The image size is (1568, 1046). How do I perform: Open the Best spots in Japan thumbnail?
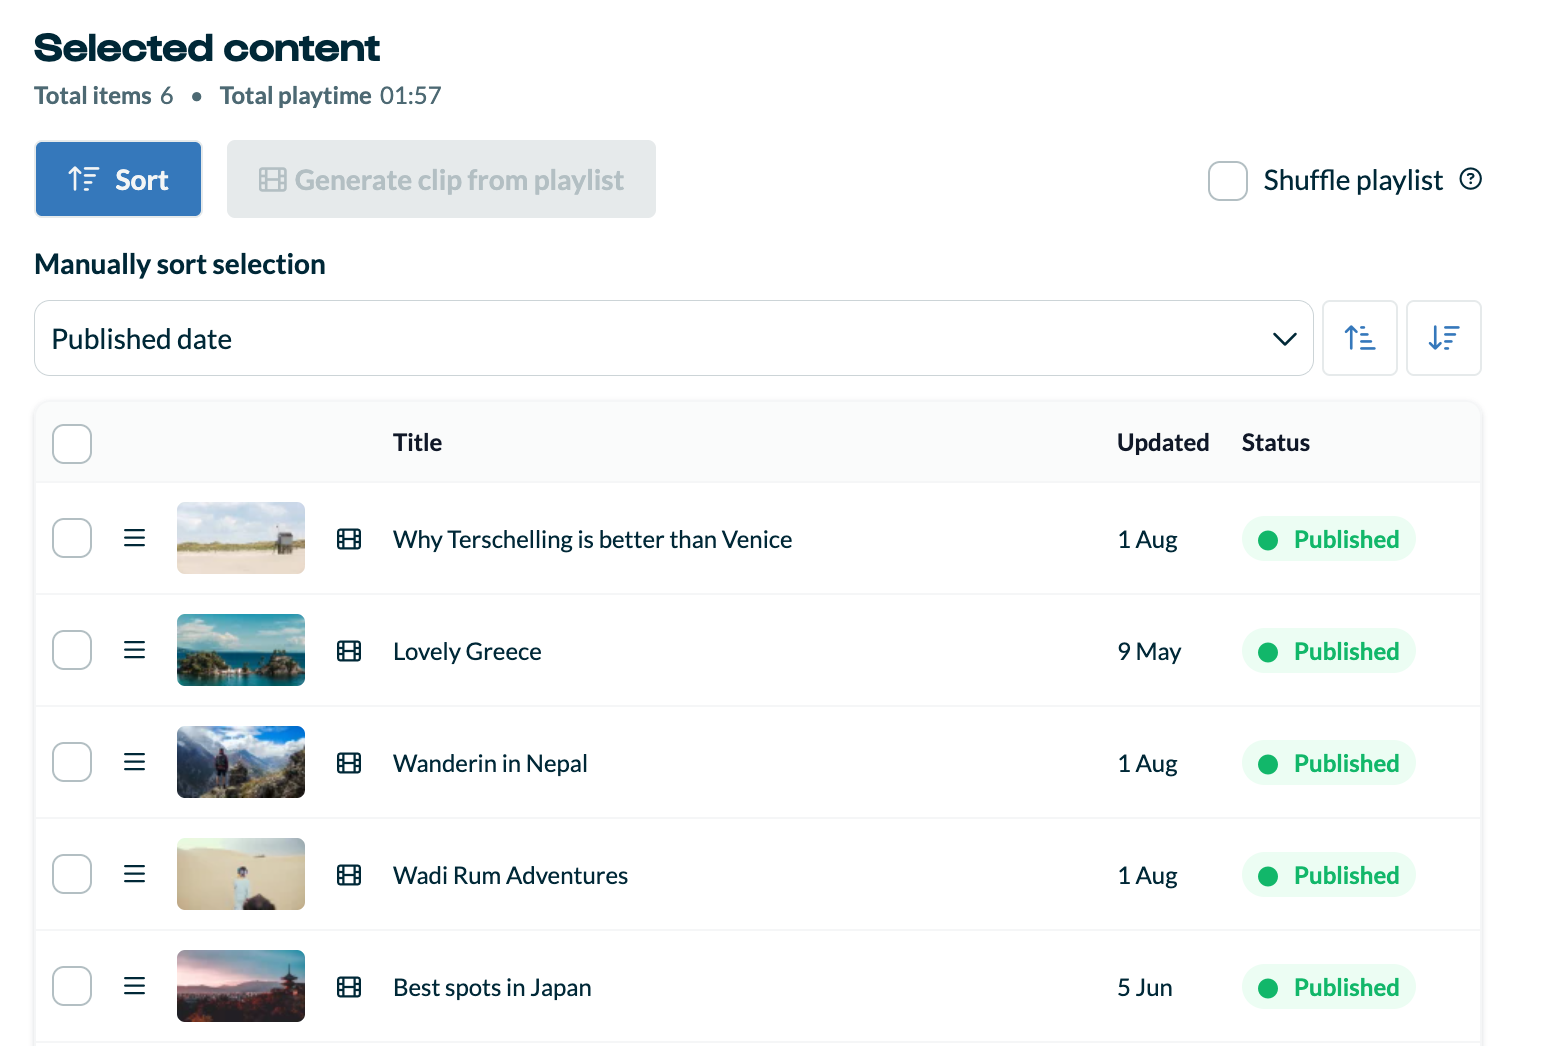[x=241, y=986]
